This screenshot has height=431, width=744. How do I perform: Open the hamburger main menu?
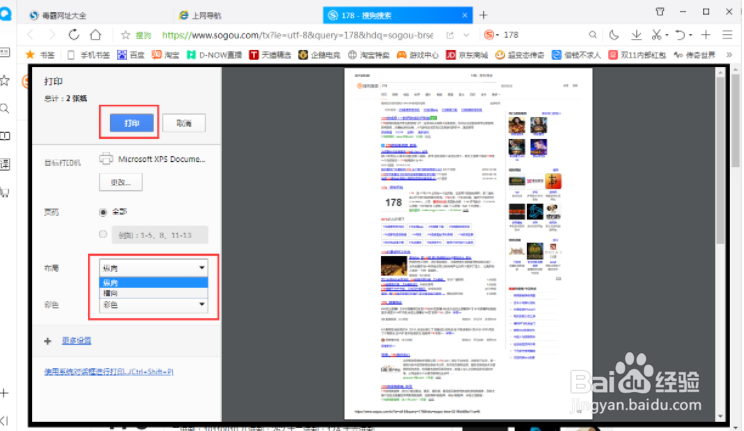coord(727,35)
